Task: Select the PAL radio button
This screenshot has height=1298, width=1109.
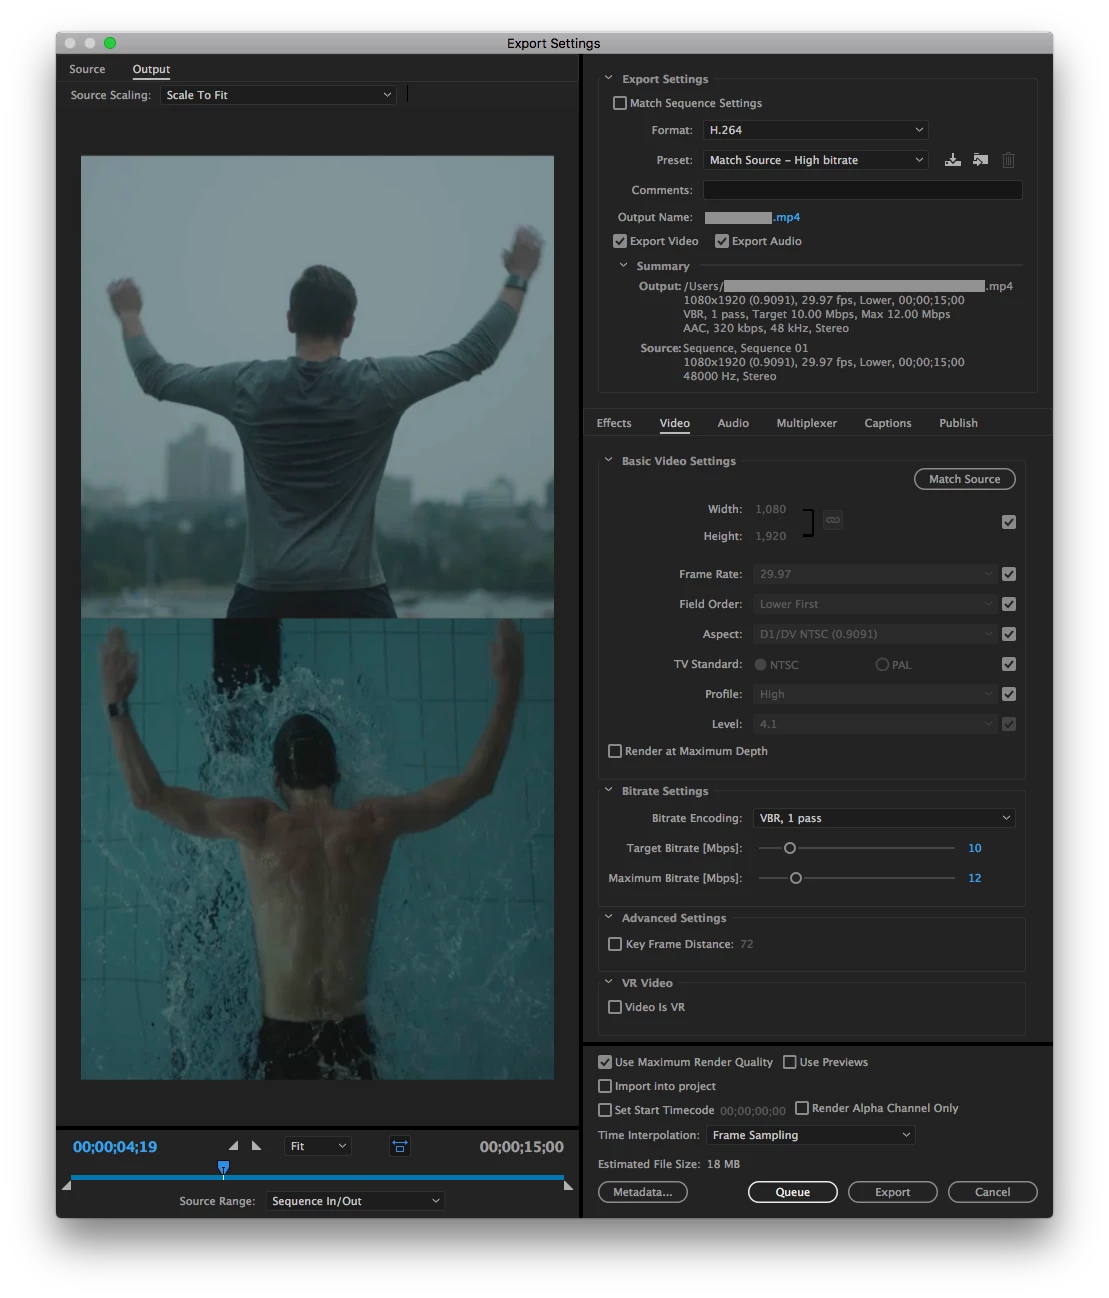Action: [882, 665]
